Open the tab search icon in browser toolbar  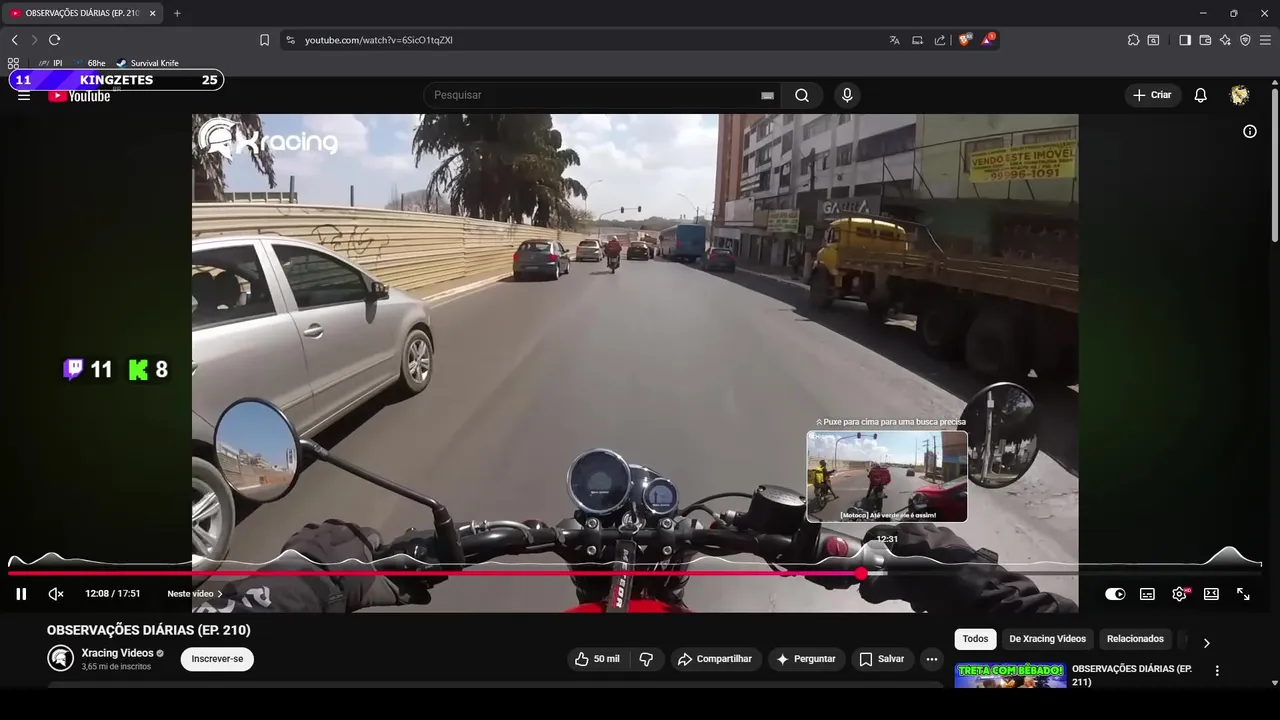pyautogui.click(x=1153, y=40)
